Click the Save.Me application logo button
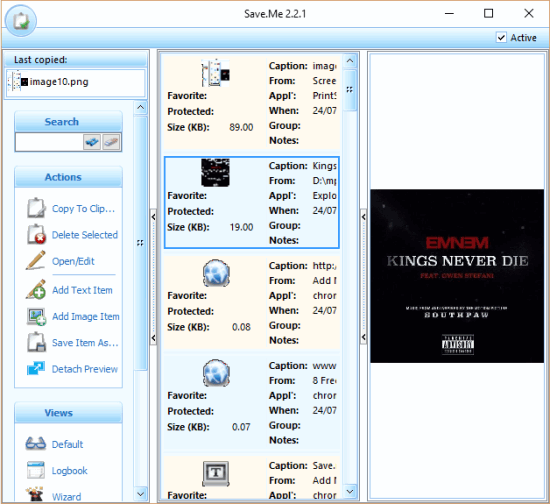The width and height of the screenshot is (550, 504). (x=21, y=21)
